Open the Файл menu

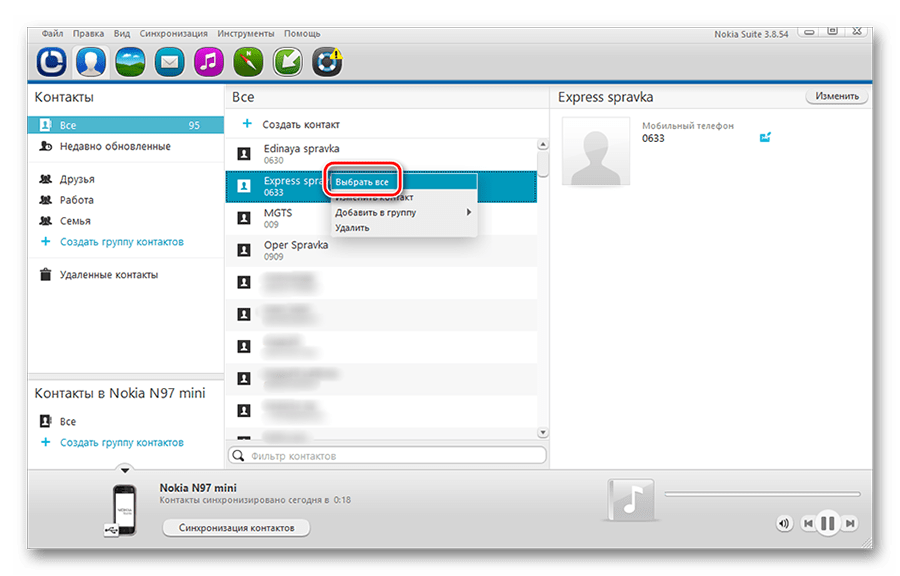click(x=52, y=33)
